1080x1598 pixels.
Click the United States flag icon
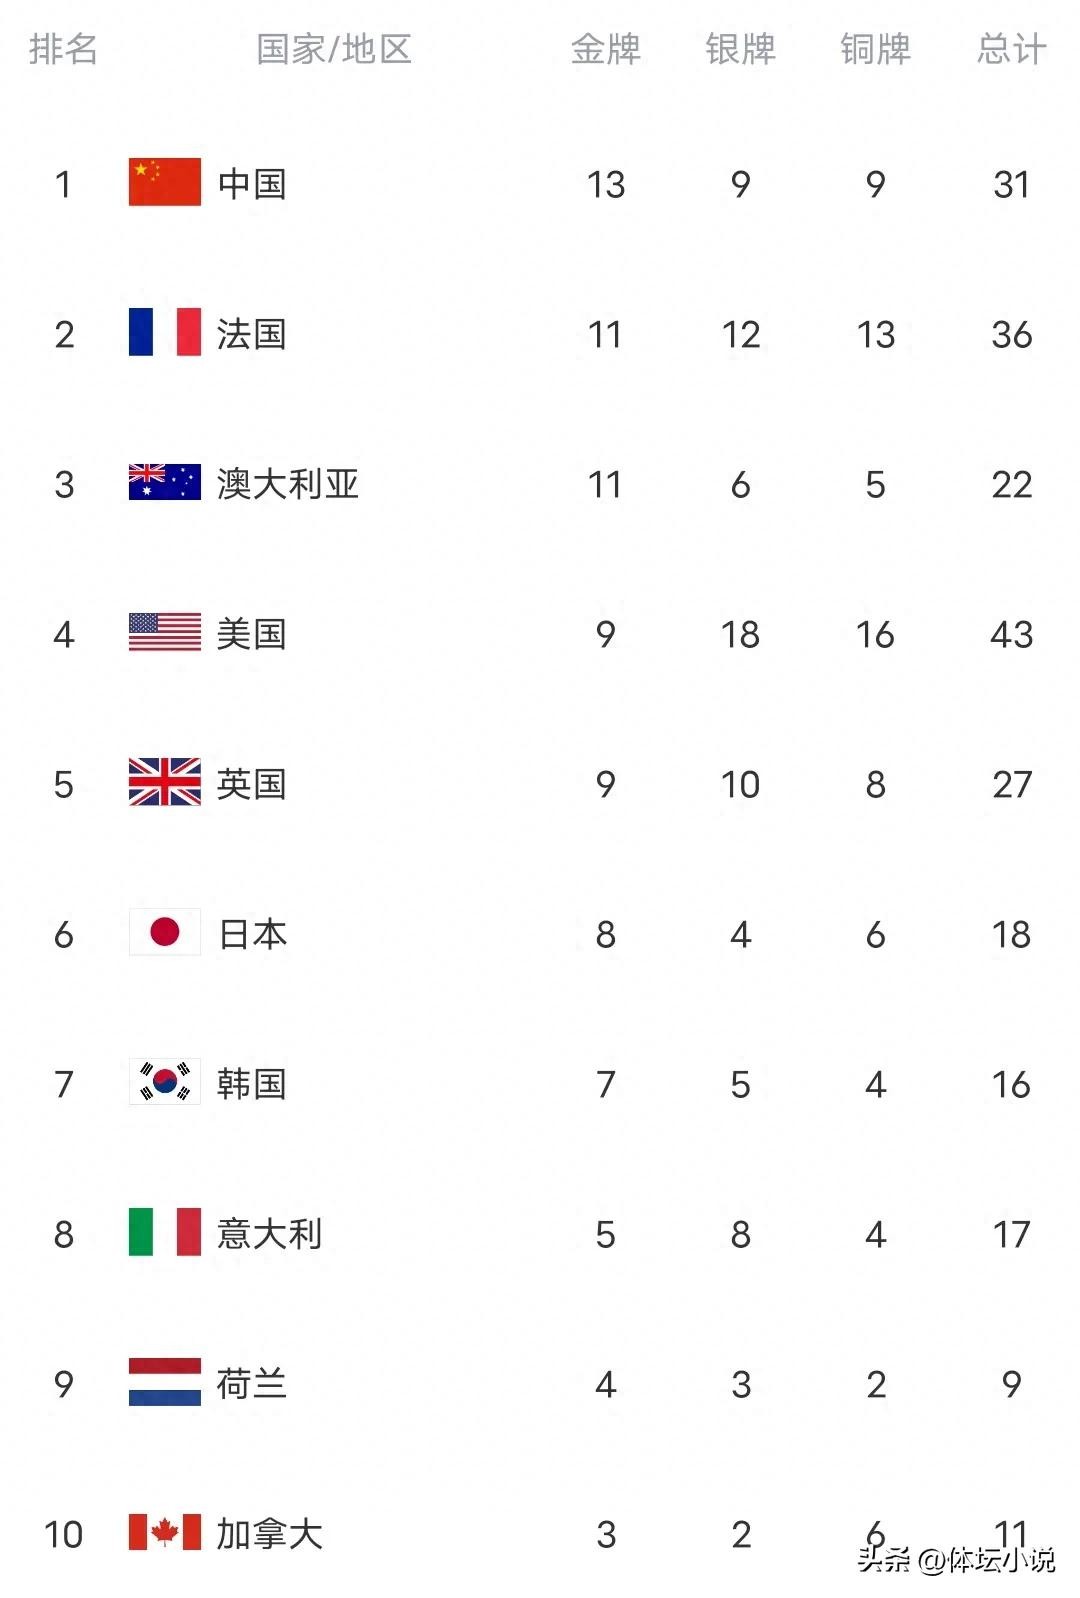click(x=165, y=632)
